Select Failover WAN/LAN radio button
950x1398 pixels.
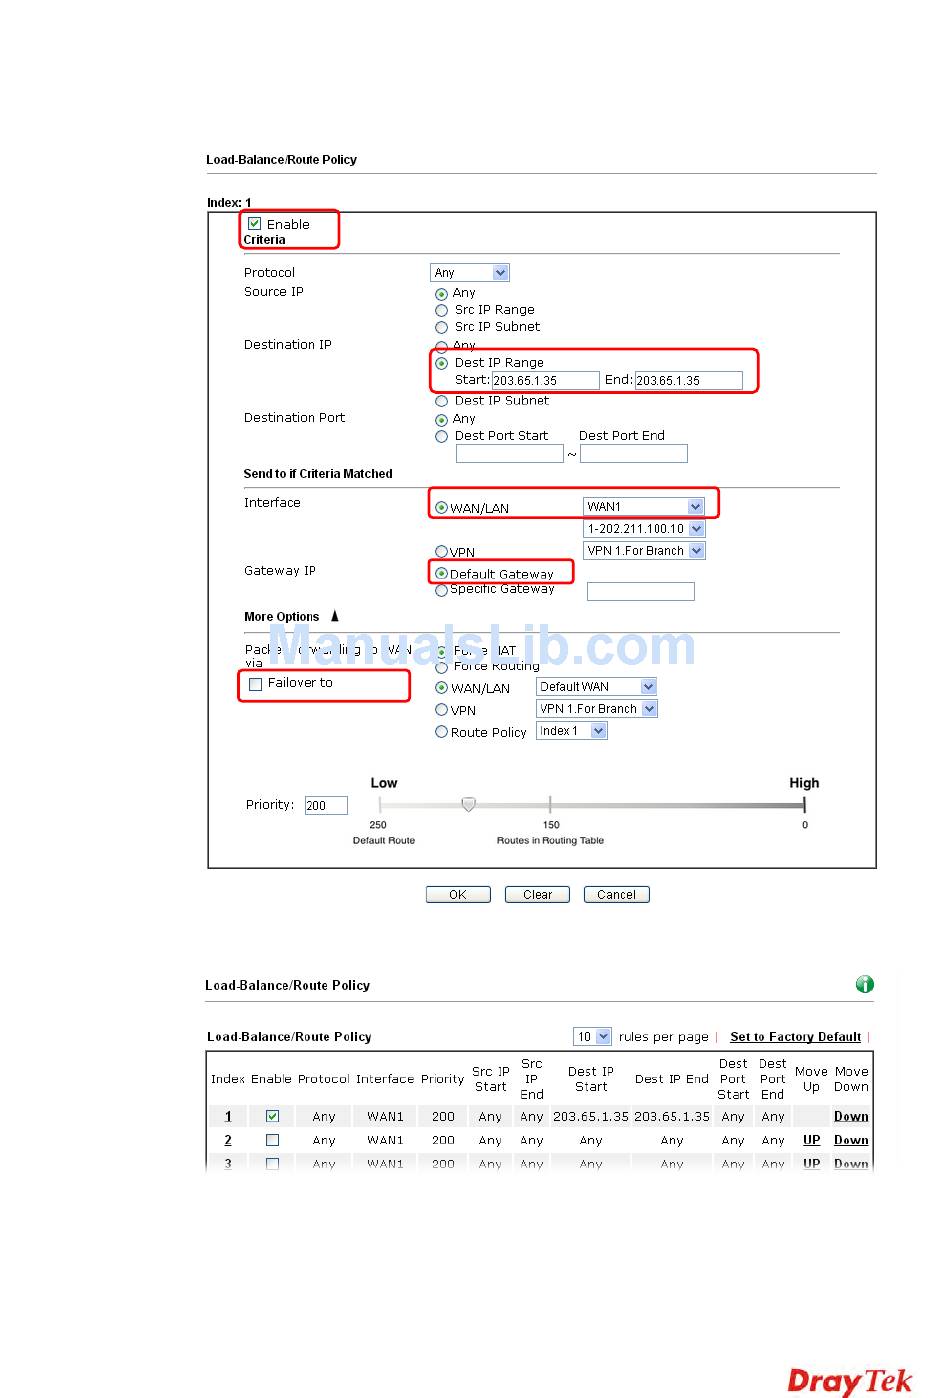coord(441,688)
